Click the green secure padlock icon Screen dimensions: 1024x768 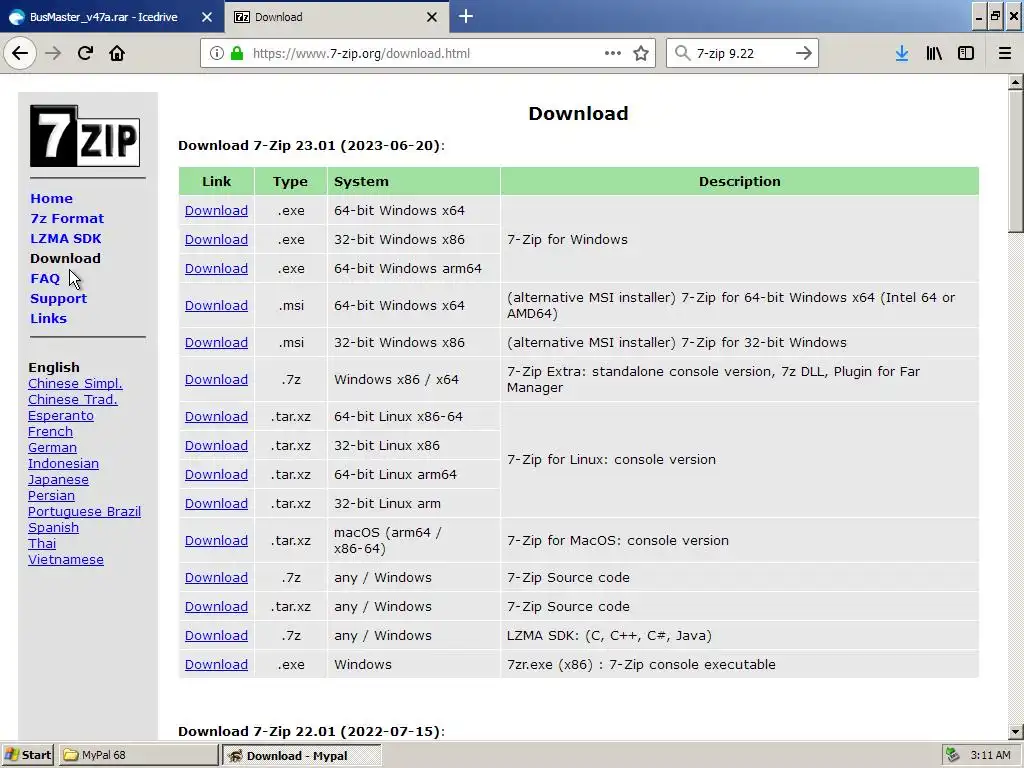237,54
